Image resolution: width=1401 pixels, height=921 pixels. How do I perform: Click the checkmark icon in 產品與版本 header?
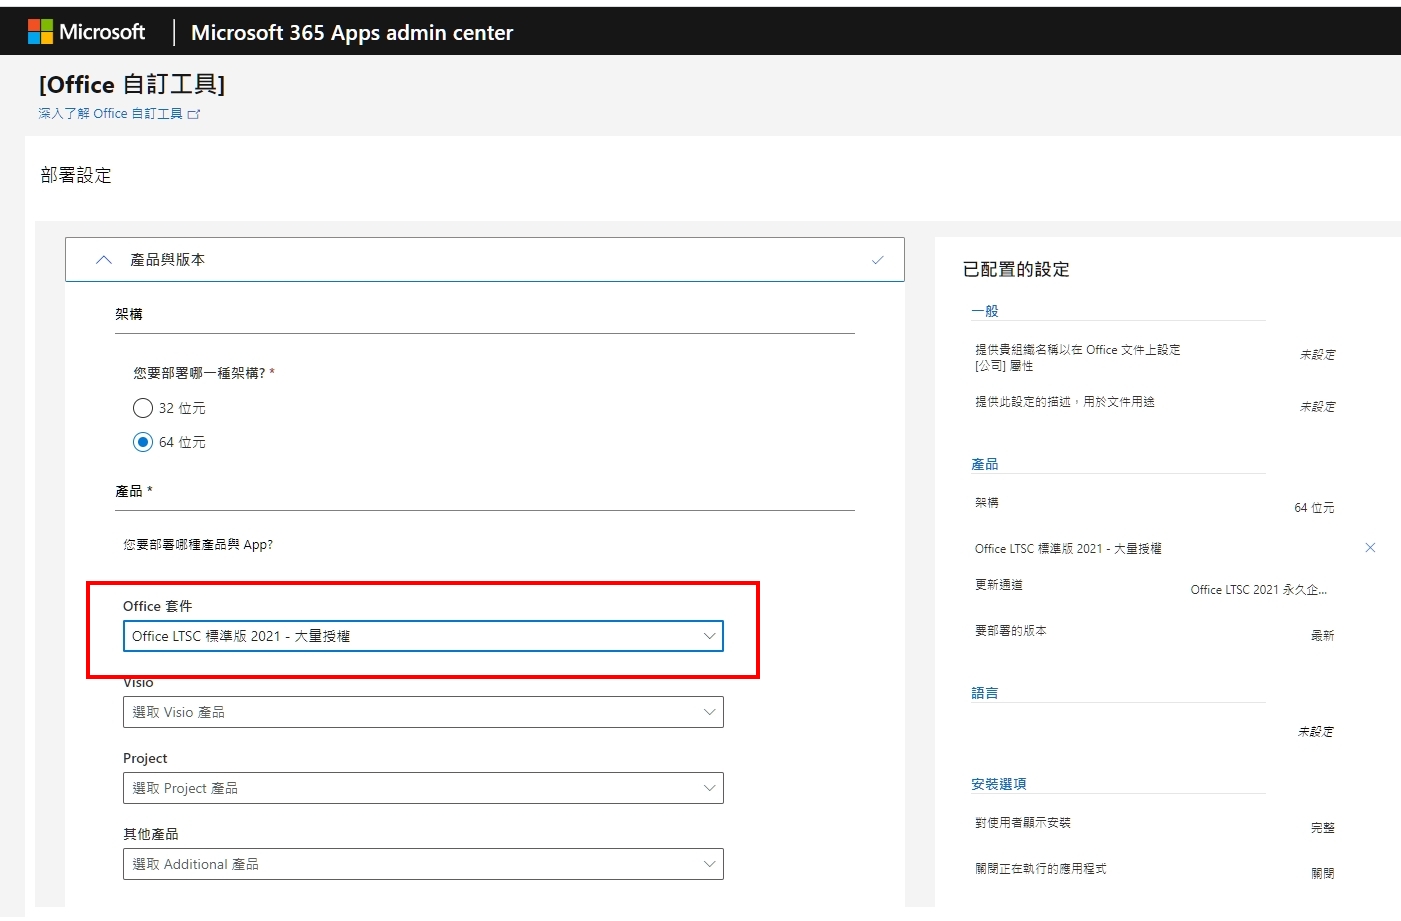tap(877, 260)
